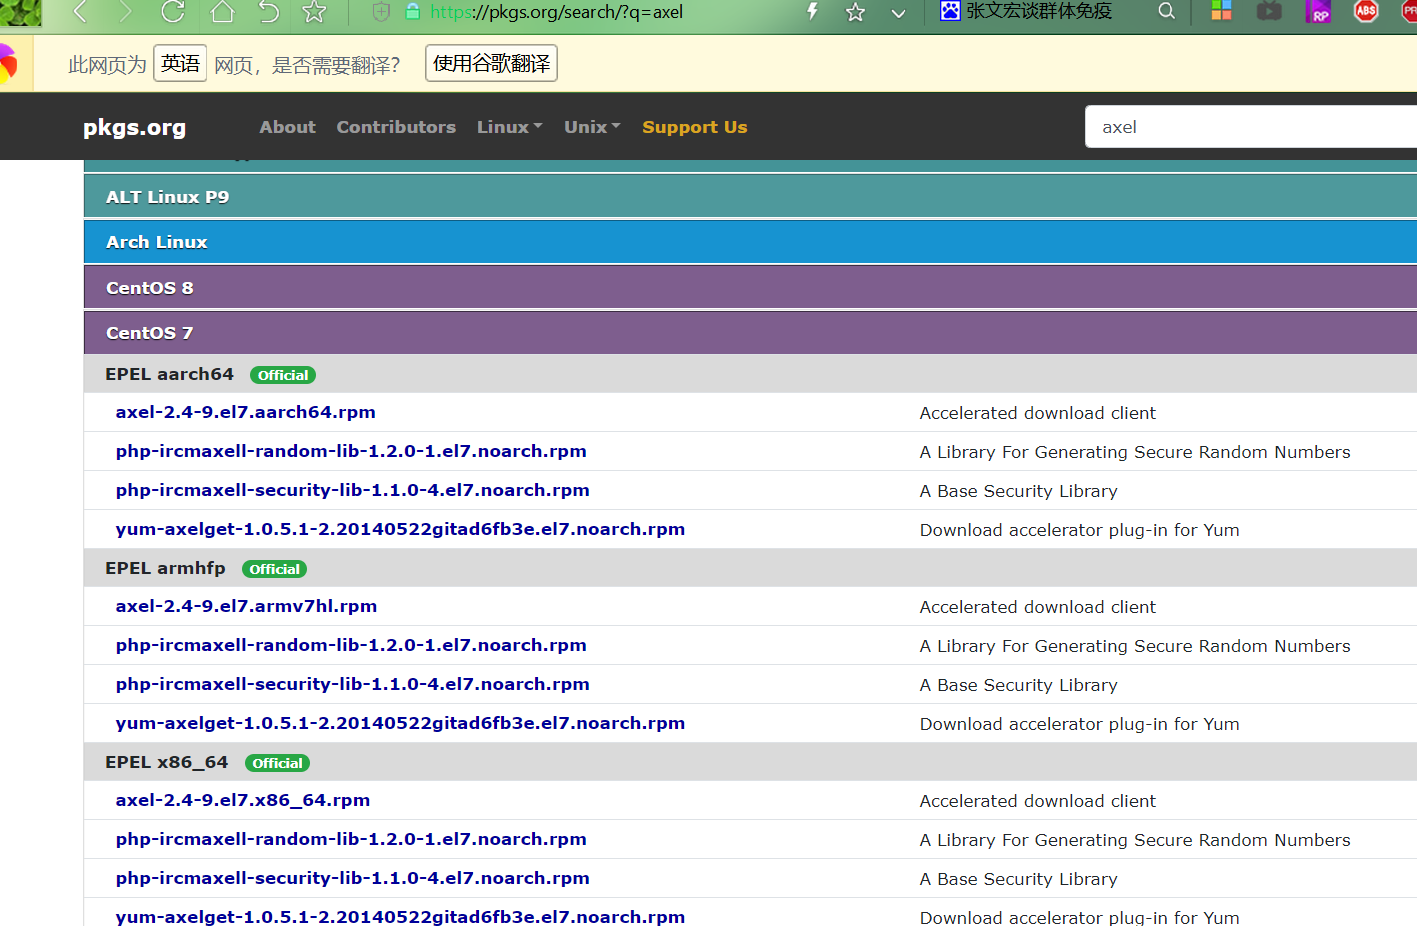The width and height of the screenshot is (1417, 926).
Task: Go forward using the browser forward arrow
Action: tap(125, 12)
